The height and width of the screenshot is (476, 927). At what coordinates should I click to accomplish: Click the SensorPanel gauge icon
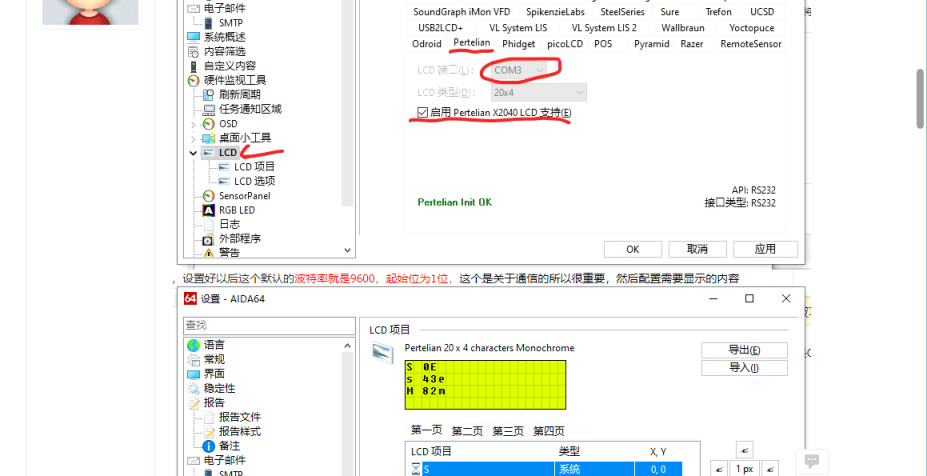click(208, 196)
